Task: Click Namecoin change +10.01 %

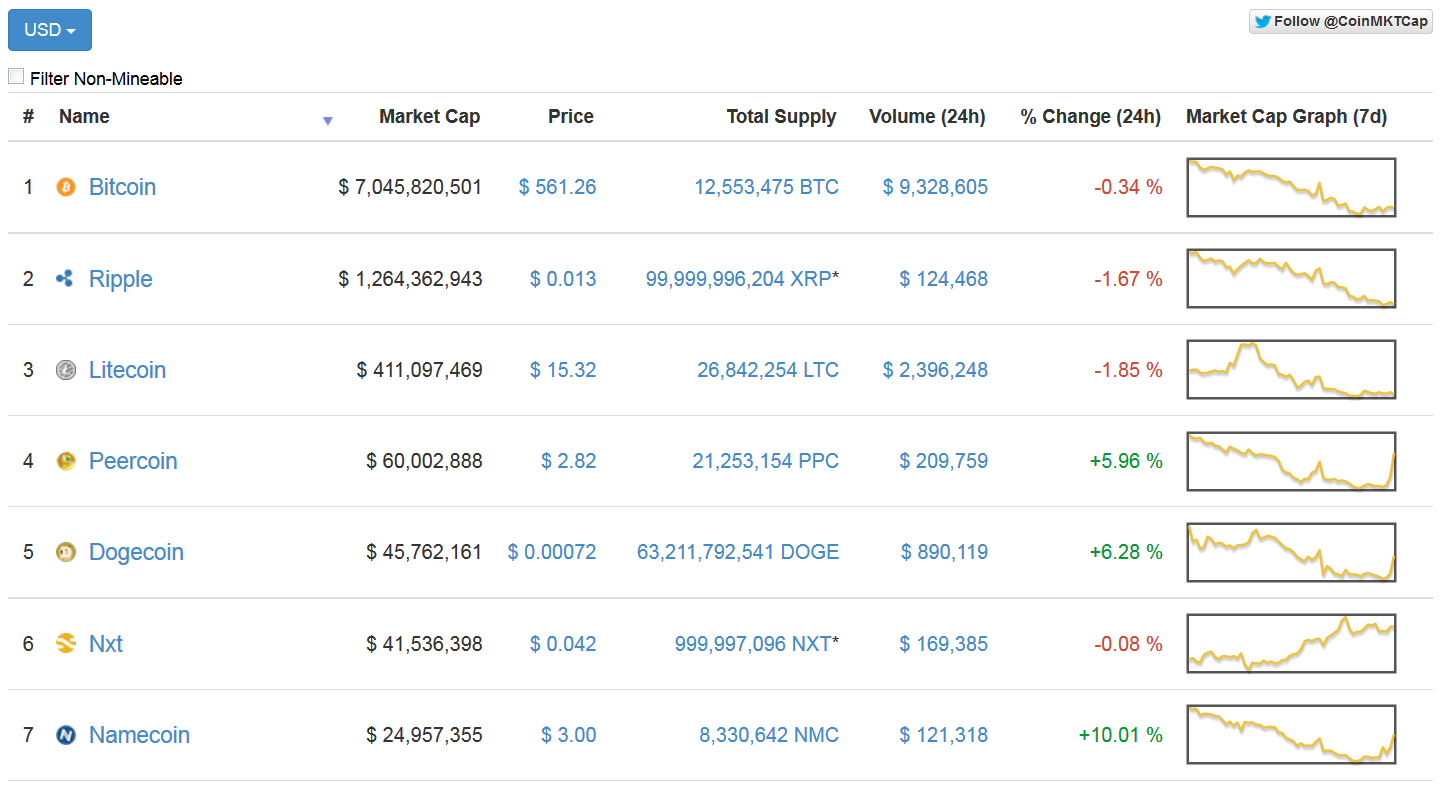Action: point(1120,735)
